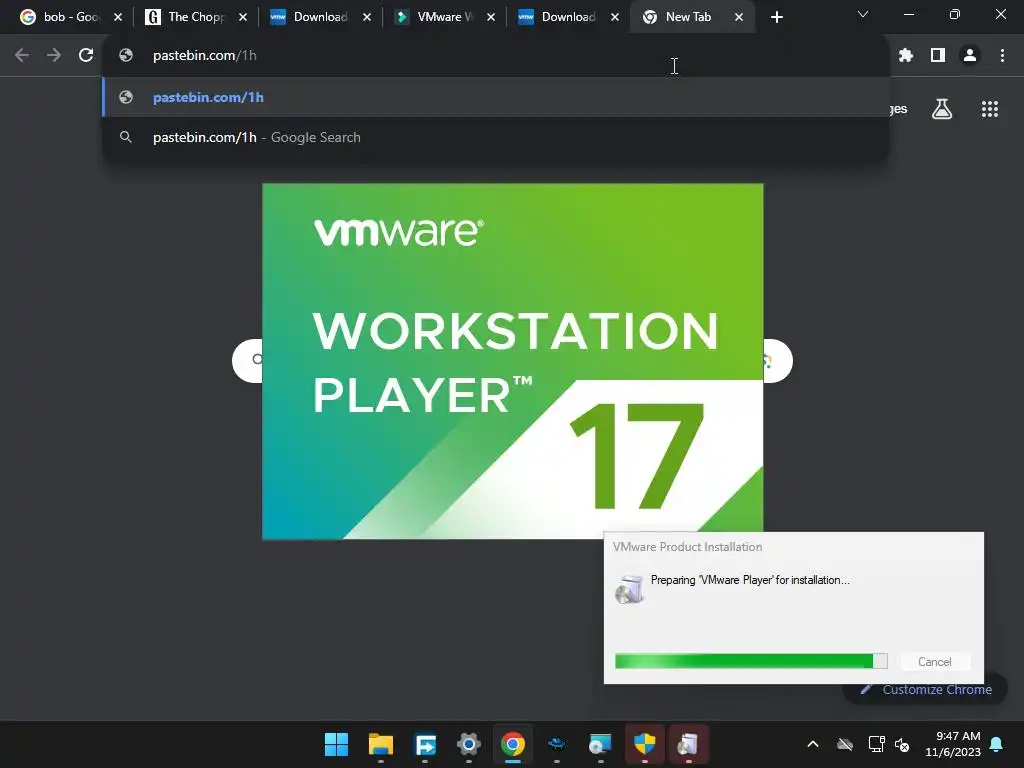Open the VMware installer taskbar icon
Screen dimensions: 1024x768
click(x=688, y=744)
